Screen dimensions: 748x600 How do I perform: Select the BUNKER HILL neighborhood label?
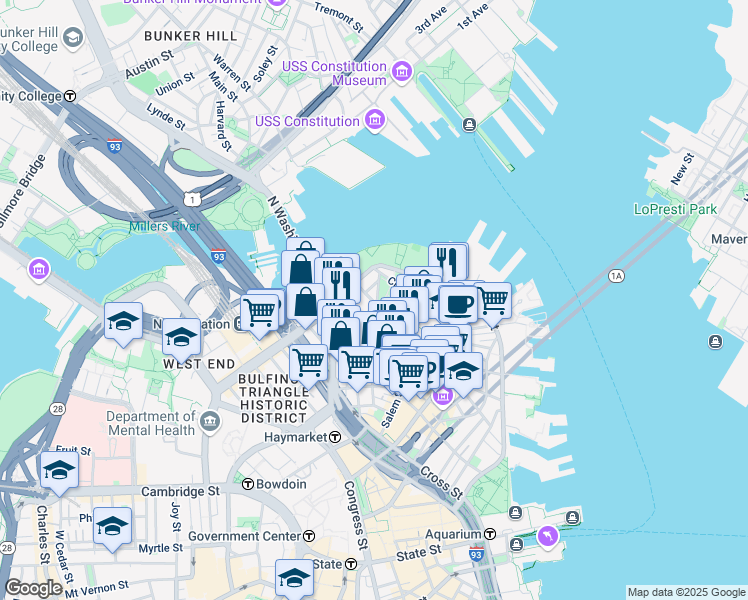190,36
